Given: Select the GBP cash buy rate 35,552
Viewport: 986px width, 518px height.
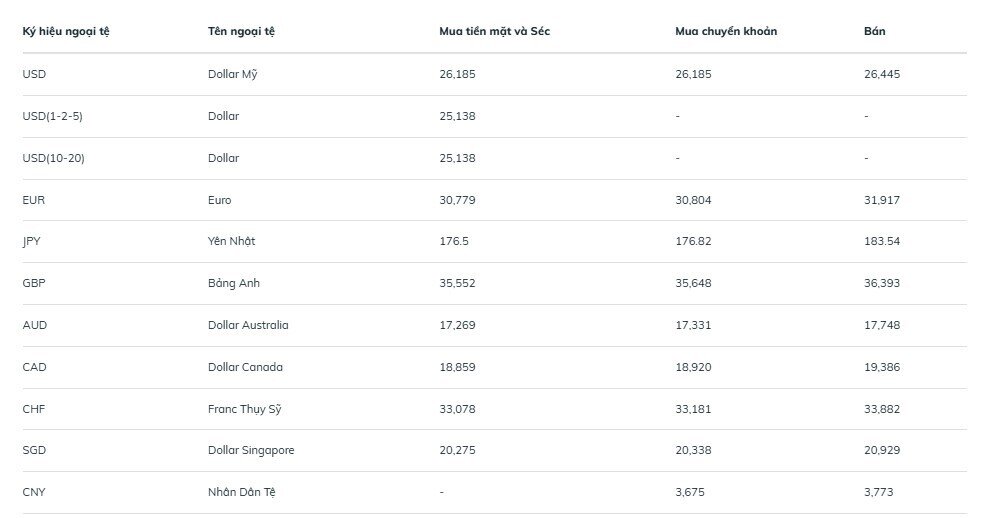Looking at the screenshot, I should [457, 283].
